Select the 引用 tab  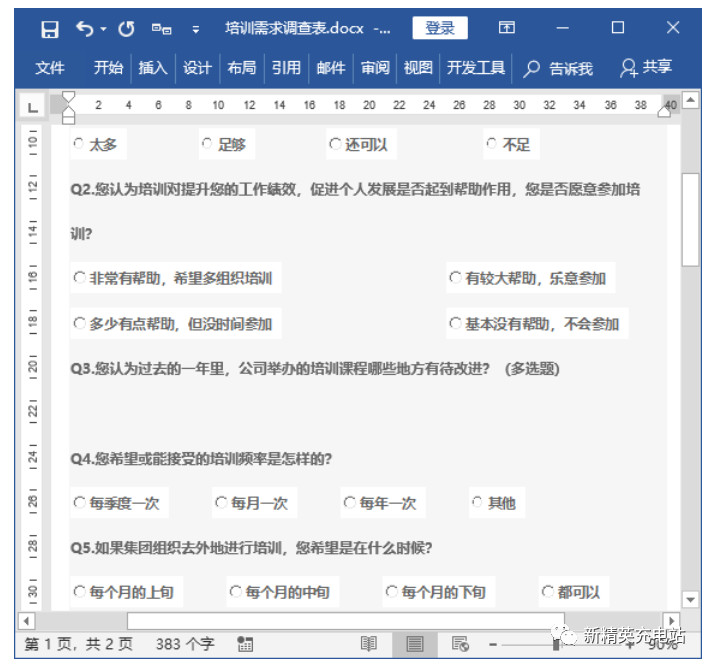pos(286,68)
